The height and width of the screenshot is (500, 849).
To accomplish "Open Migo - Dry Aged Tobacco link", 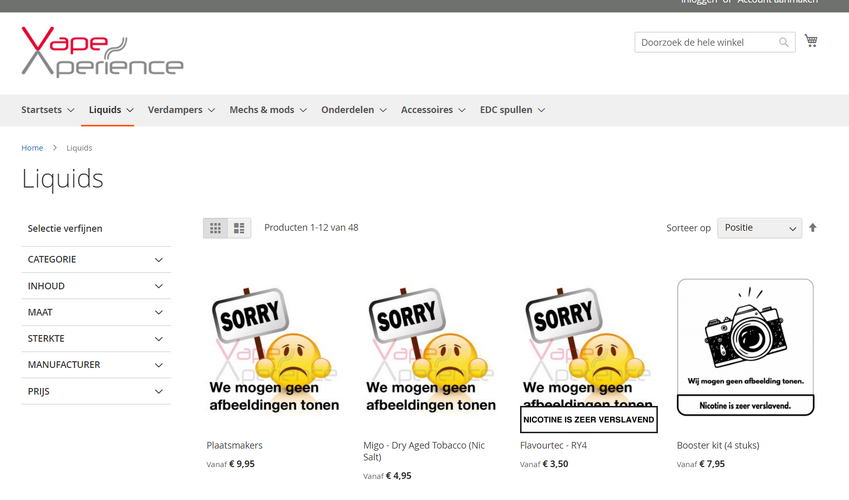I will pos(424,451).
